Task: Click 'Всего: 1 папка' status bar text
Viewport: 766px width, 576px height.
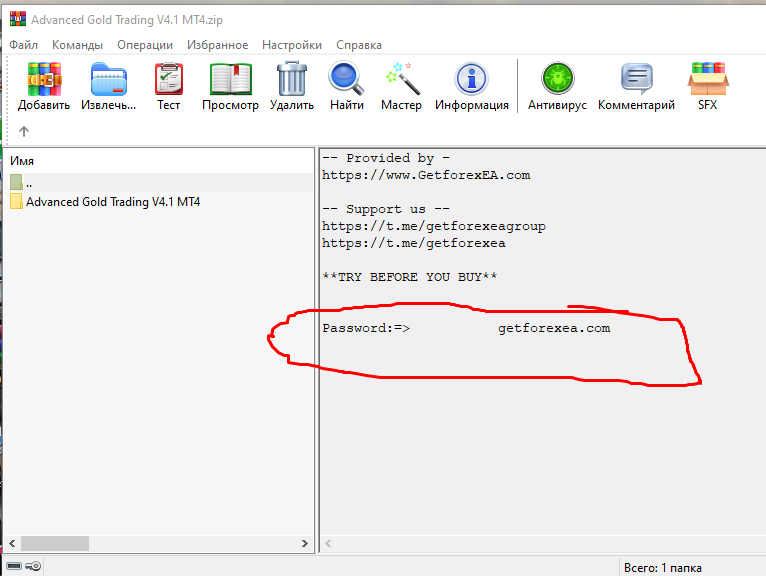Action: (662, 568)
